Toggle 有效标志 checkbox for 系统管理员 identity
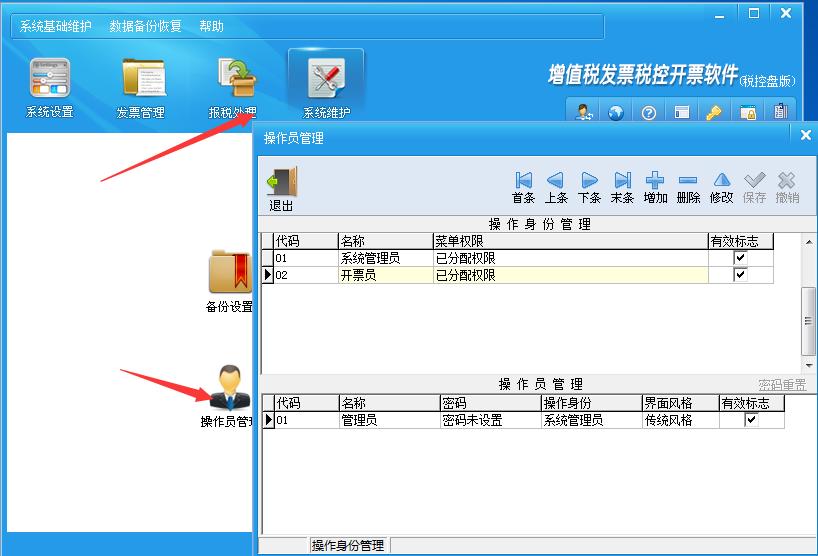The image size is (818, 556). (x=740, y=258)
